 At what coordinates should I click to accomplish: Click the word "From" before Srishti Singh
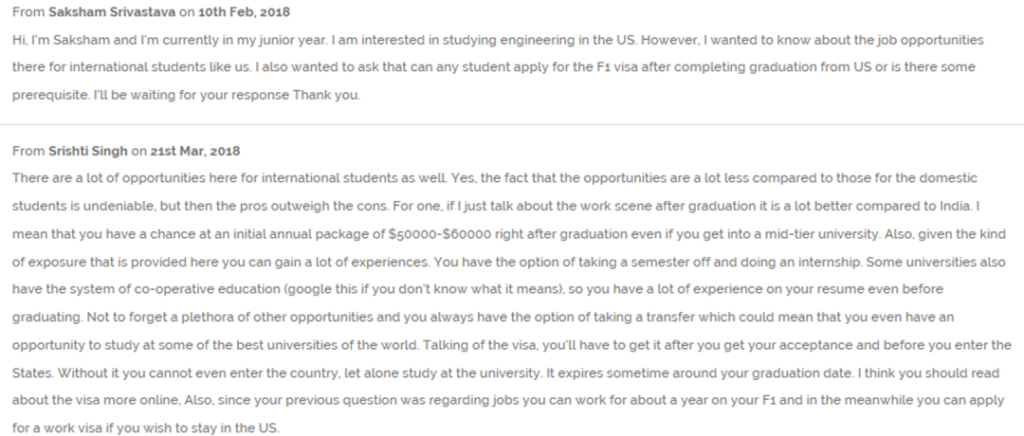pos(28,151)
